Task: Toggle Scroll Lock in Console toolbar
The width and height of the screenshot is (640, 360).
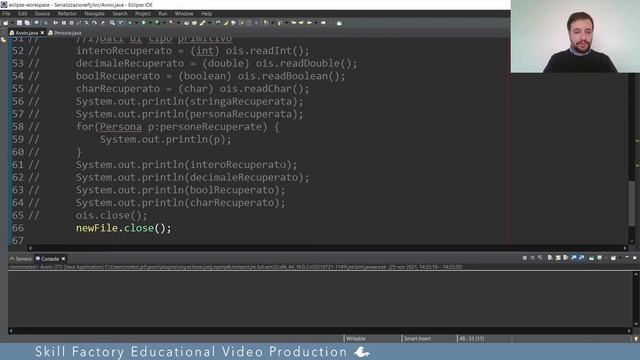Action: 558,258
